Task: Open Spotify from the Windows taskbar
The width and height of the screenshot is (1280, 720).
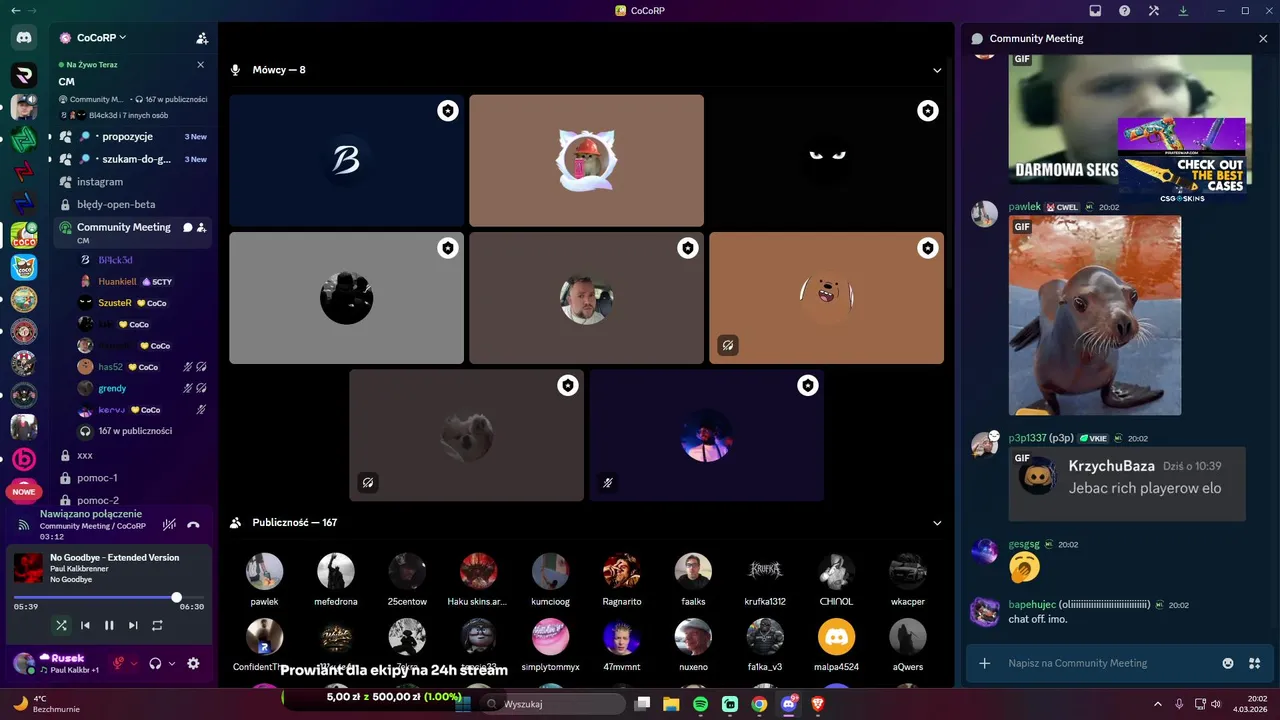Action: pos(701,704)
